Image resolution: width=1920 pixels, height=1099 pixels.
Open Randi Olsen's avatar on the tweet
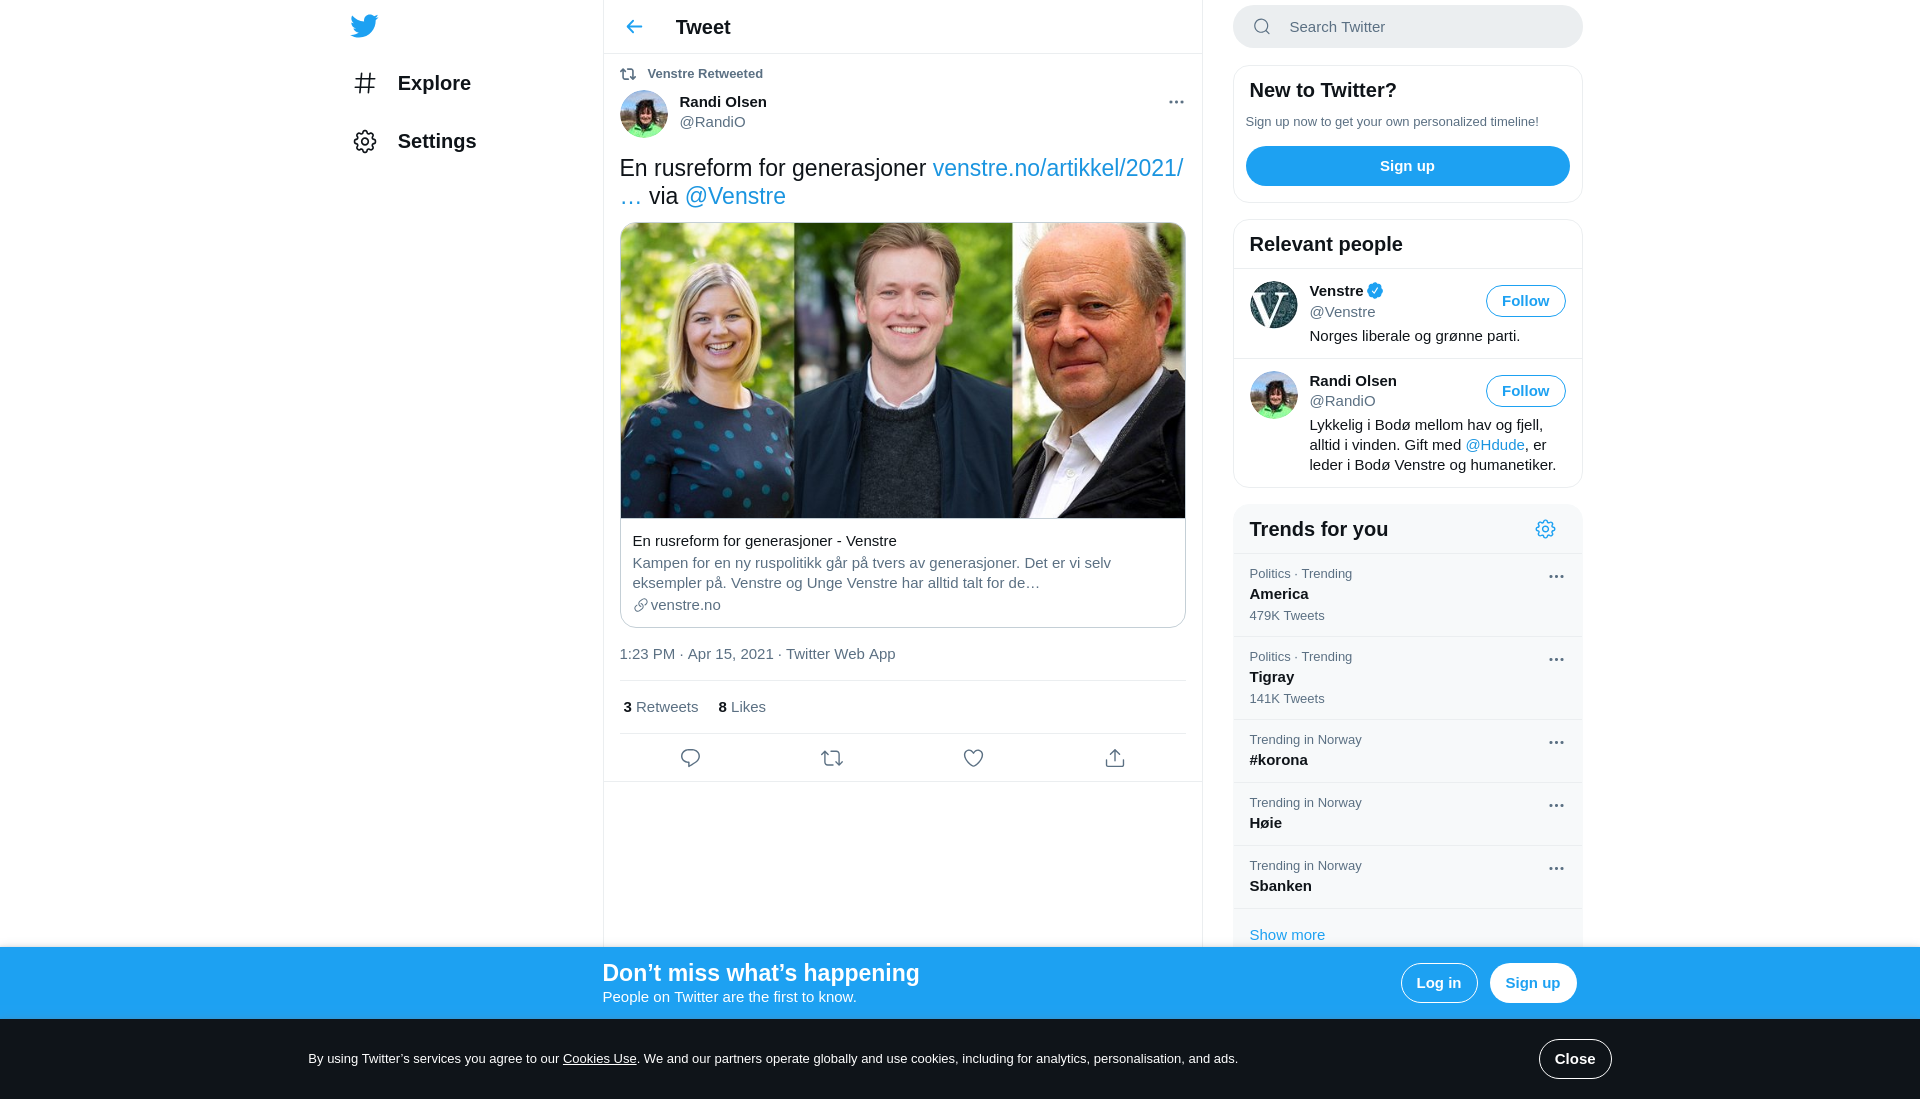[x=644, y=114]
